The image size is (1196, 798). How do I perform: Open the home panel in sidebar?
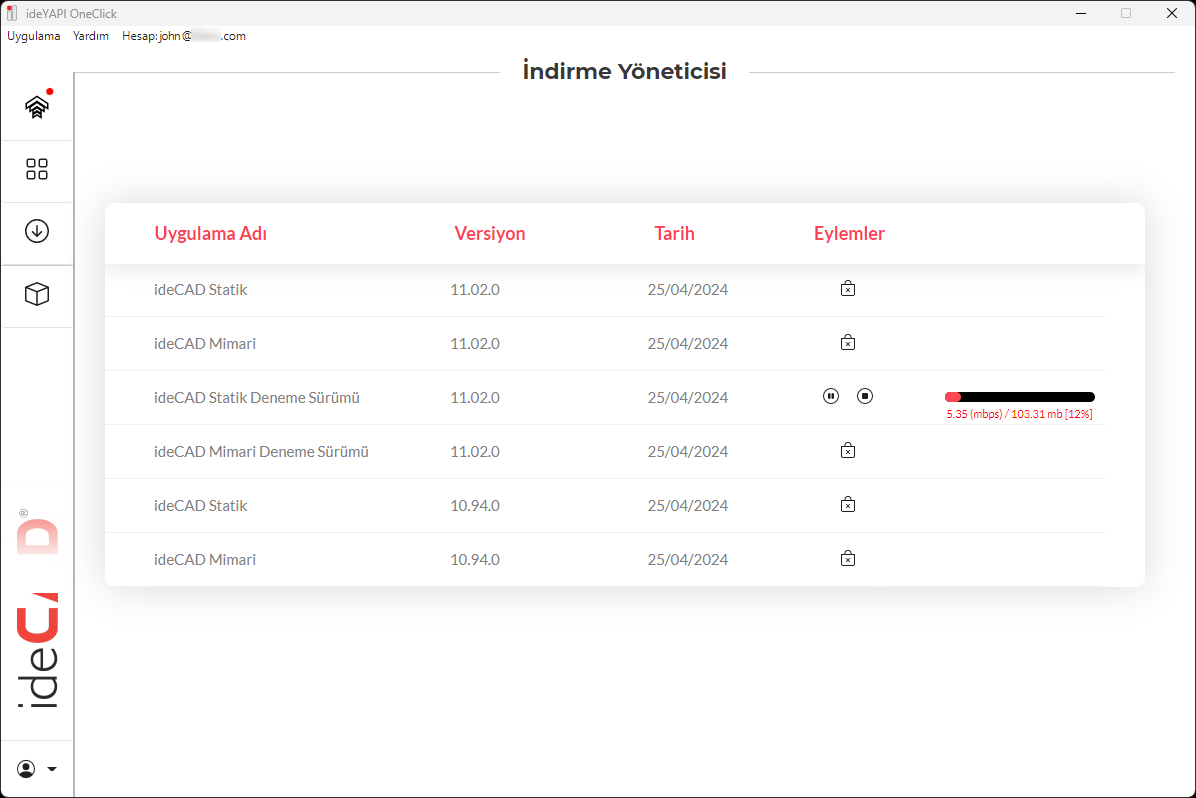37,107
